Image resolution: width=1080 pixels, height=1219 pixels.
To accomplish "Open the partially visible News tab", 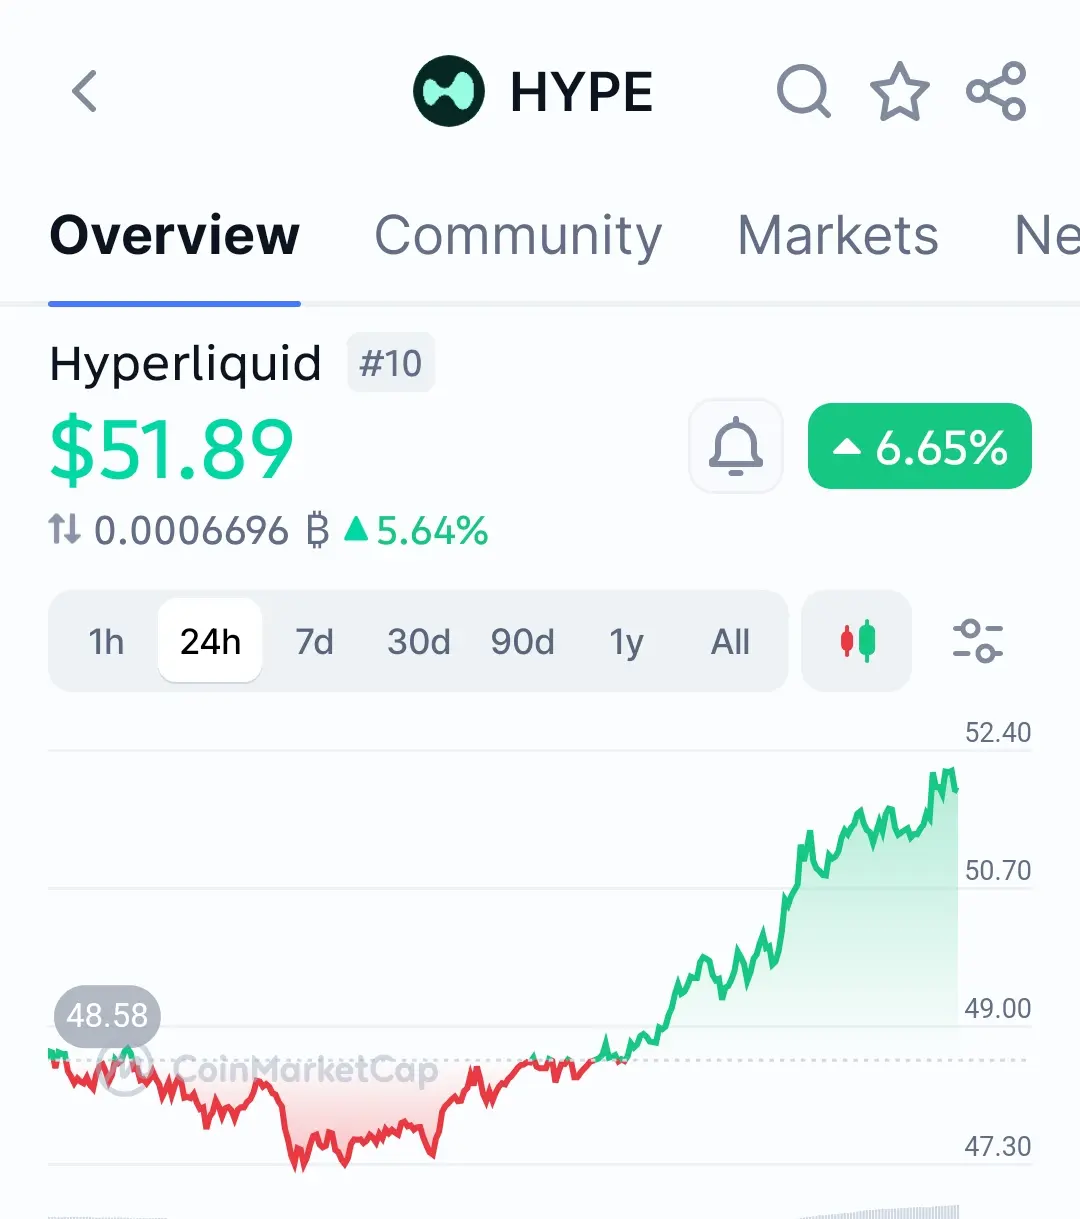I will coord(1047,236).
